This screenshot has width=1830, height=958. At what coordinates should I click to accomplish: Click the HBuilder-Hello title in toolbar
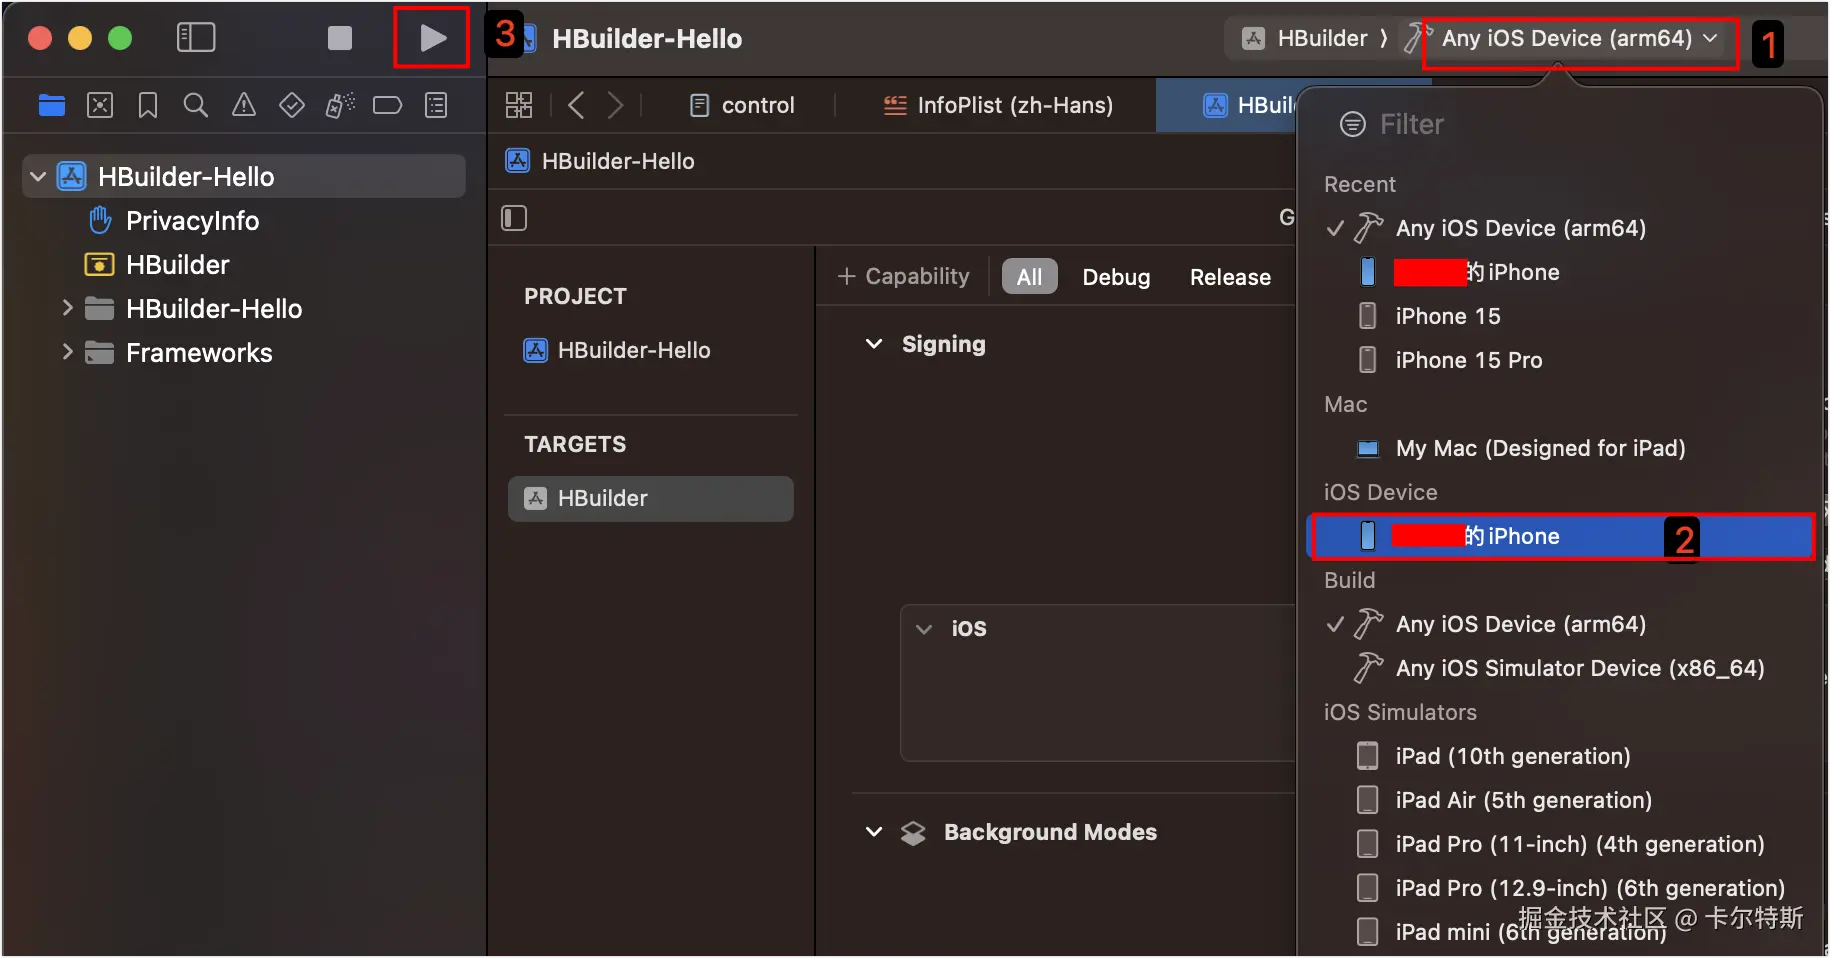647,39
